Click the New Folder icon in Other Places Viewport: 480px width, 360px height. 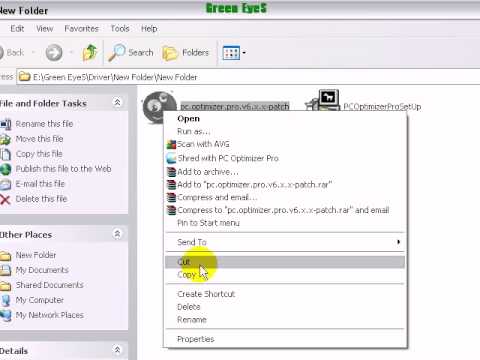(5, 256)
